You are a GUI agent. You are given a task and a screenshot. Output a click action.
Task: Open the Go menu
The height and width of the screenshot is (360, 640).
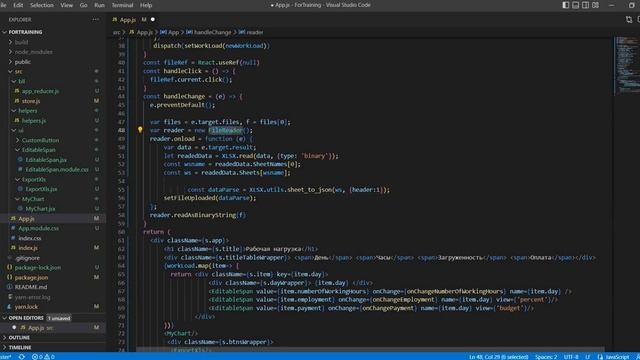[84, 5]
